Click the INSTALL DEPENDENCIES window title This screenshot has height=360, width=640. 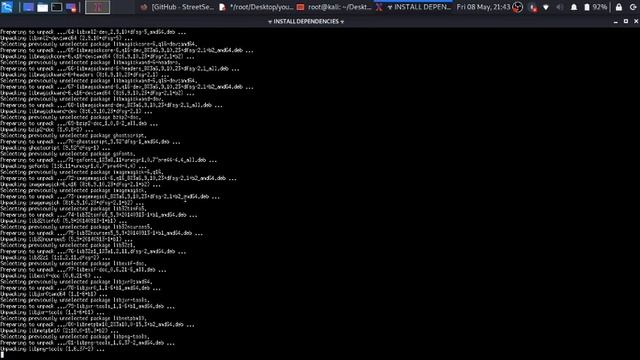pyautogui.click(x=306, y=22)
